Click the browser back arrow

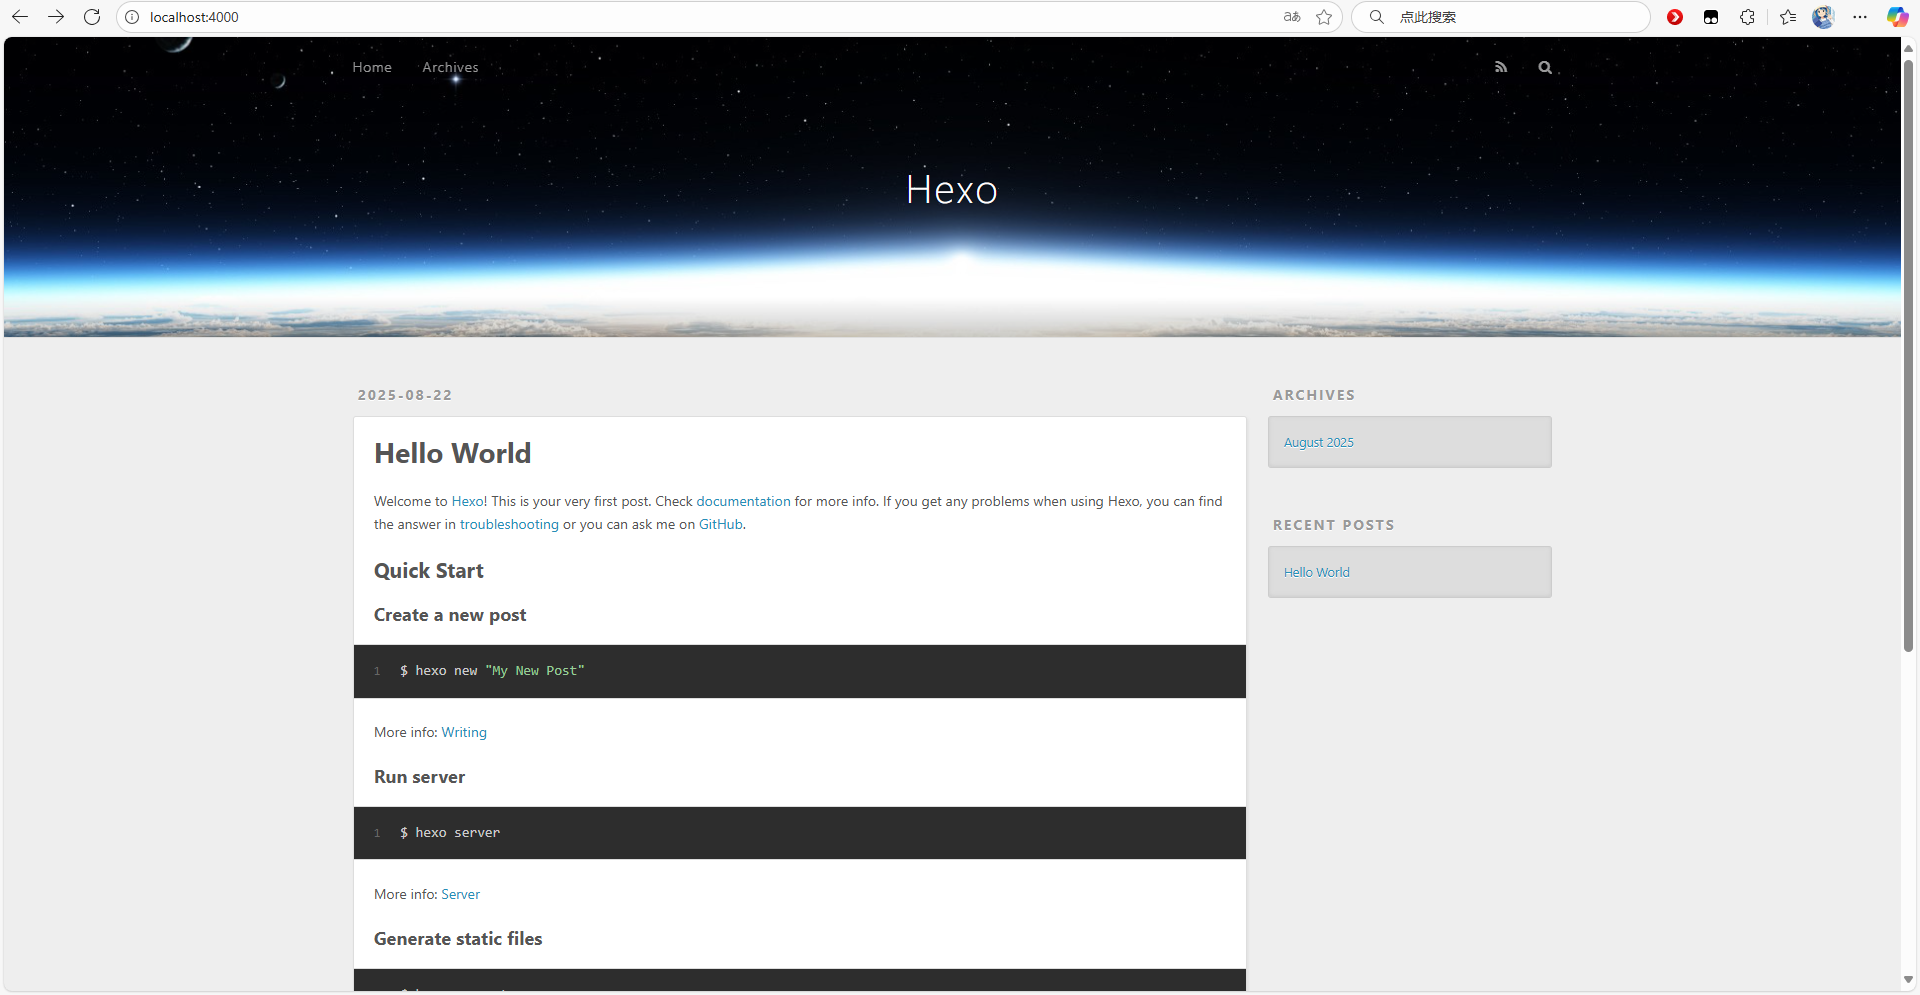pyautogui.click(x=20, y=17)
